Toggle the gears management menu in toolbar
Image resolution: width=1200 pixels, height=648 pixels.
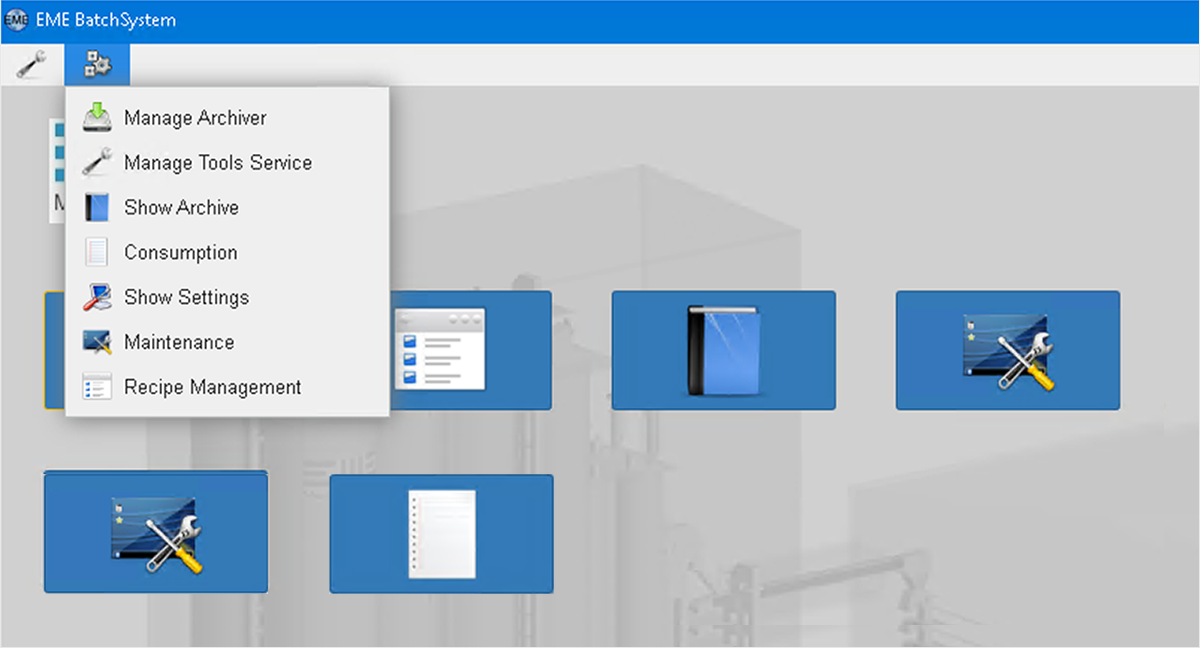tap(97, 66)
